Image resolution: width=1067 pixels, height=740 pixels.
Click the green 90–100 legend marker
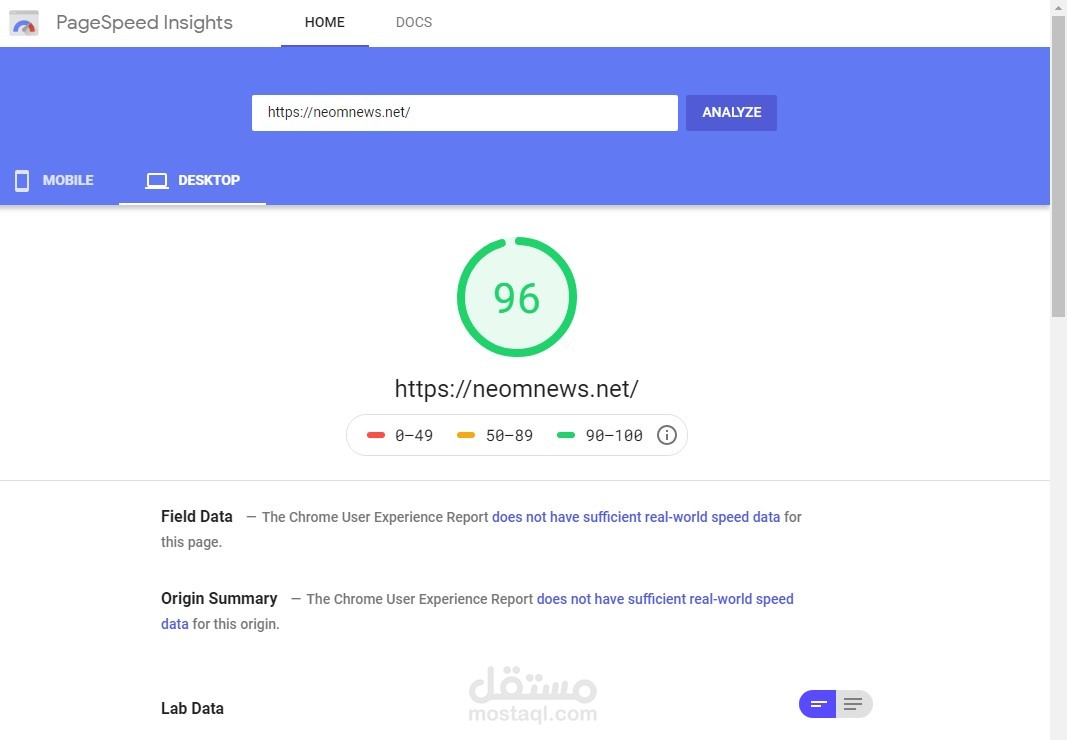pyautogui.click(x=566, y=435)
